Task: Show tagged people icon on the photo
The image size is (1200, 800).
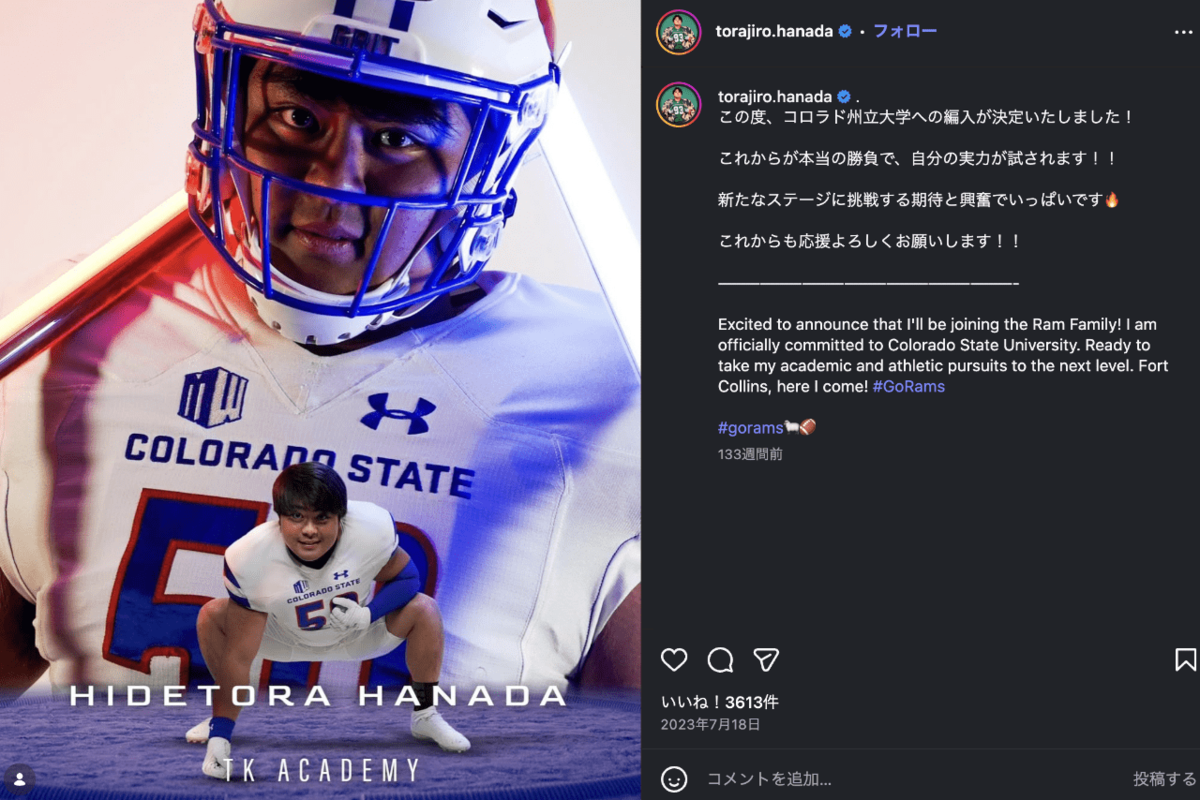Action: (x=19, y=779)
